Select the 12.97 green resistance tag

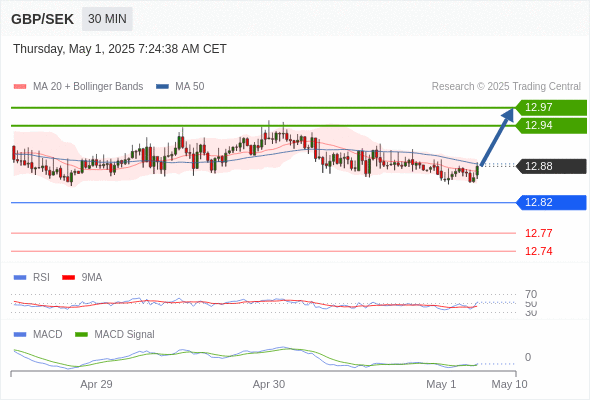(x=551, y=108)
